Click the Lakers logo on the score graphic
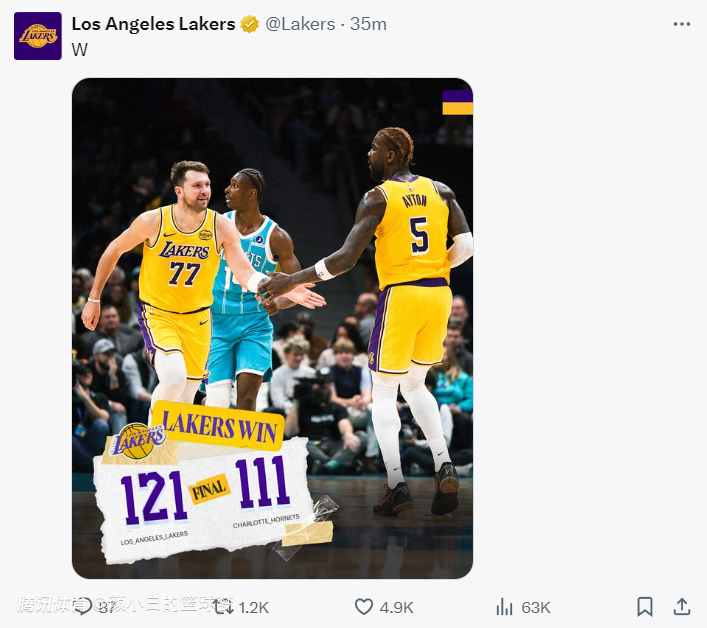Image resolution: width=707 pixels, height=628 pixels. (x=140, y=441)
